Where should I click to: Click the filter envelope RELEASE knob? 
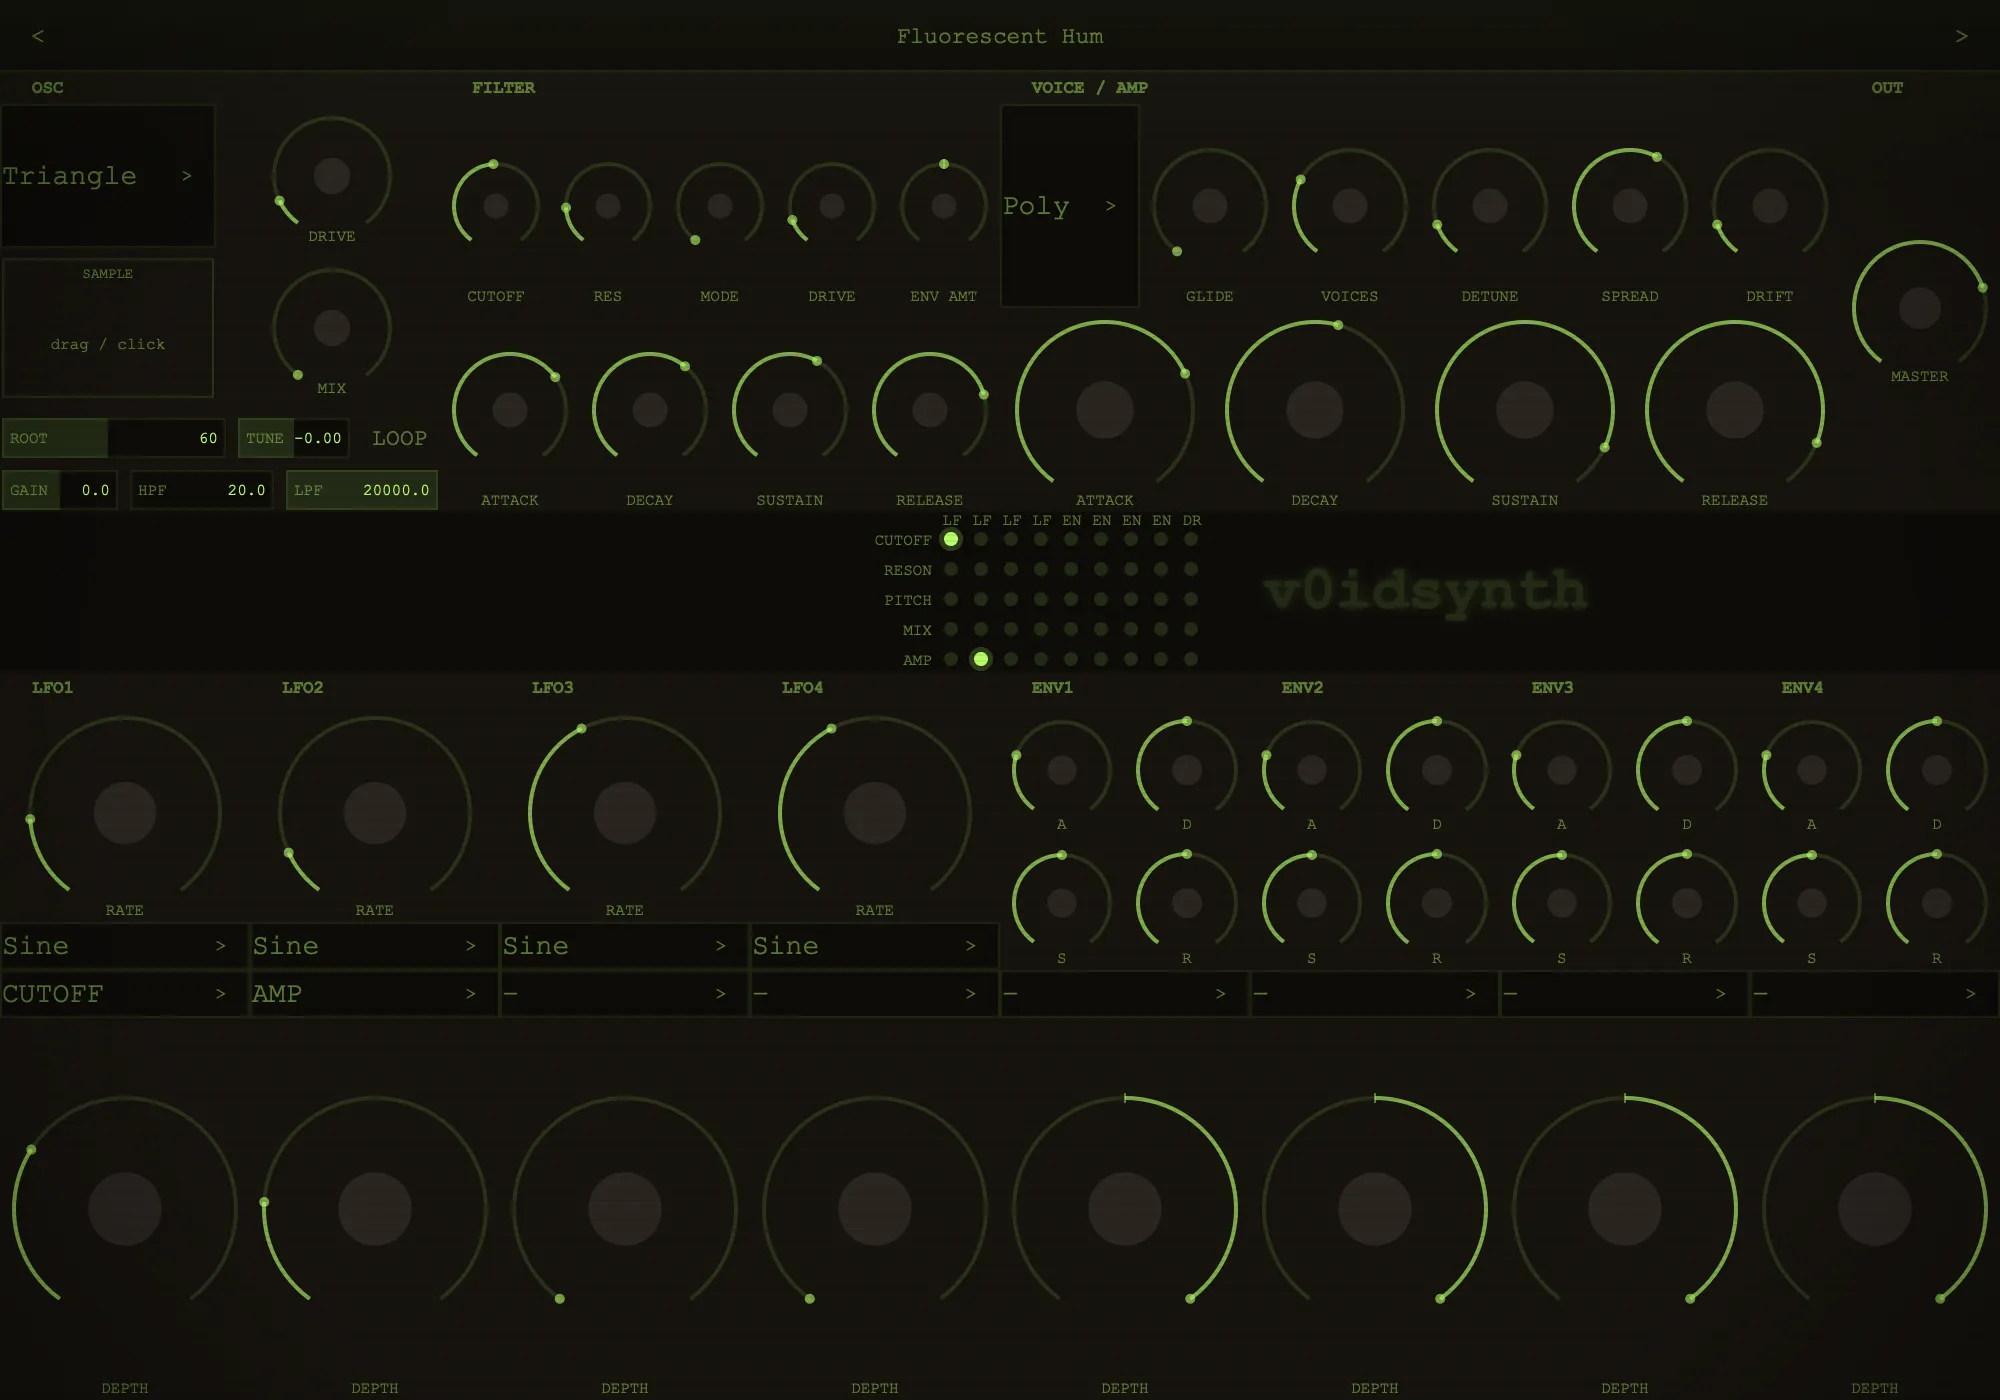point(930,410)
